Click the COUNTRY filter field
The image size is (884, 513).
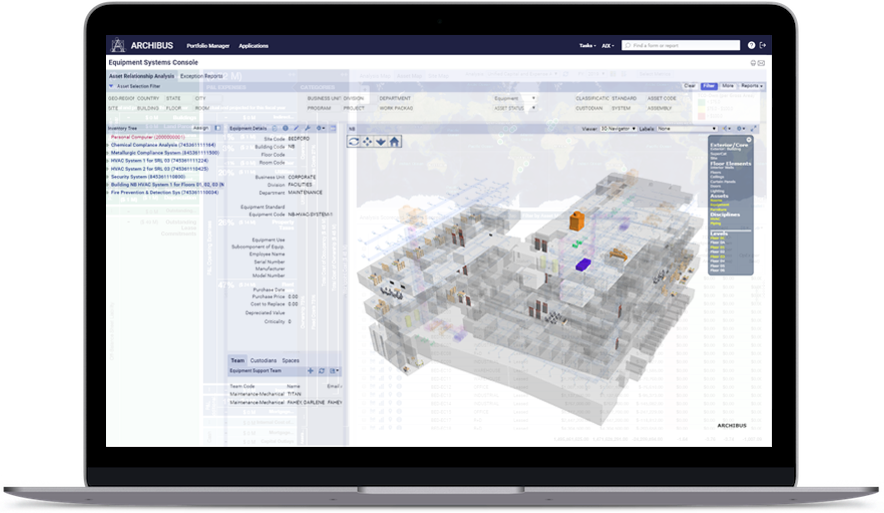pos(148,98)
